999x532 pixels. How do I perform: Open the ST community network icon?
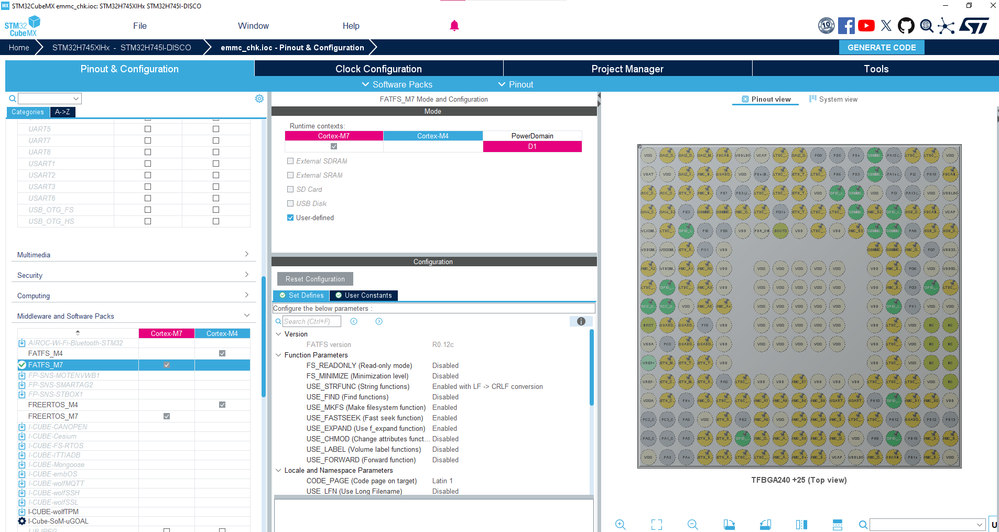click(x=946, y=25)
